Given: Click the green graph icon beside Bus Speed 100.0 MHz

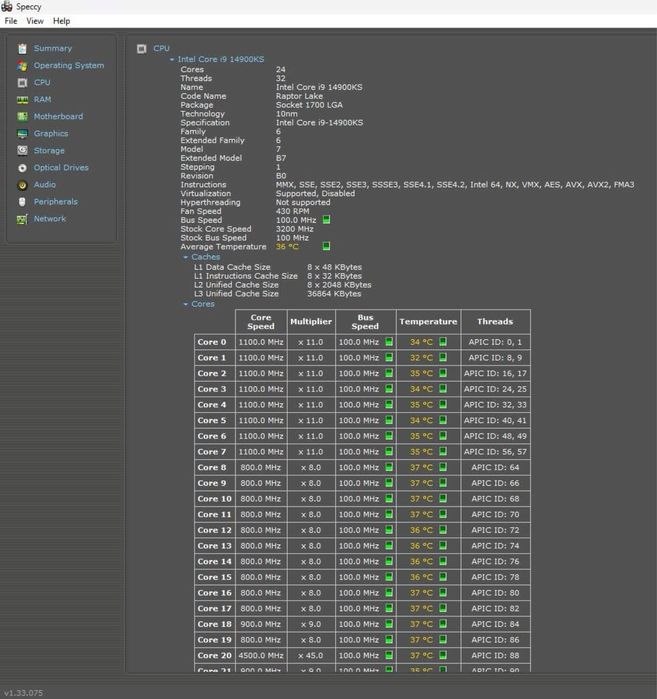Looking at the screenshot, I should point(326,220).
